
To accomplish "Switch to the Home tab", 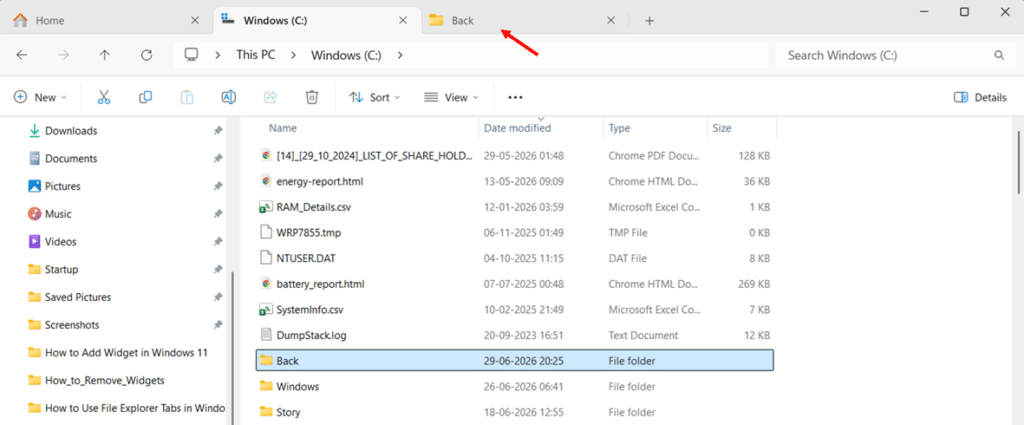I will (x=106, y=21).
